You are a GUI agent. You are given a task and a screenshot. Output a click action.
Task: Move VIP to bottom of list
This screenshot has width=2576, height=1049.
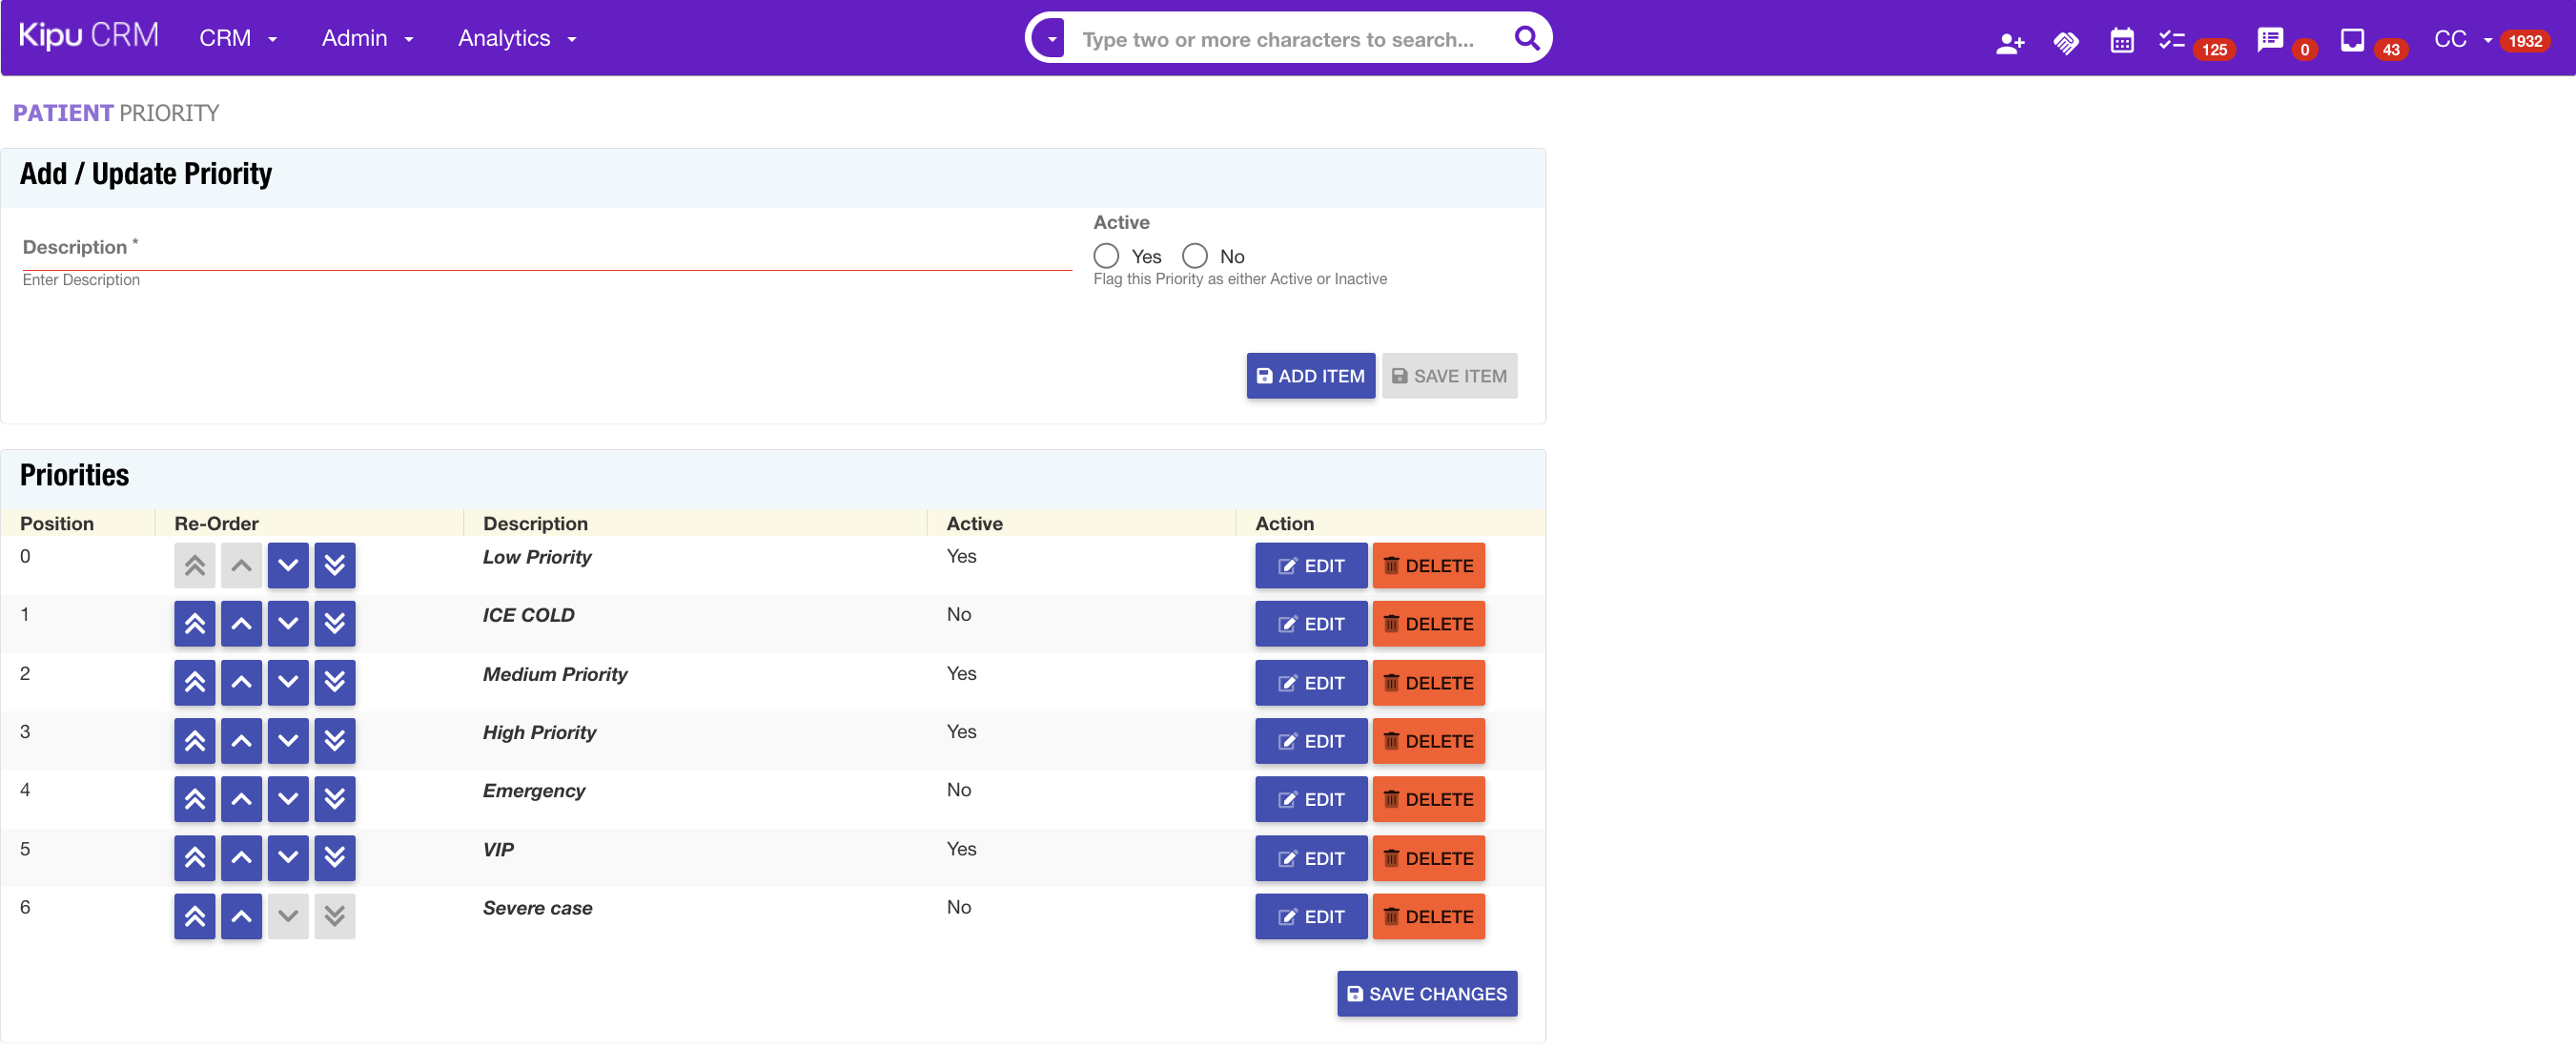335,858
